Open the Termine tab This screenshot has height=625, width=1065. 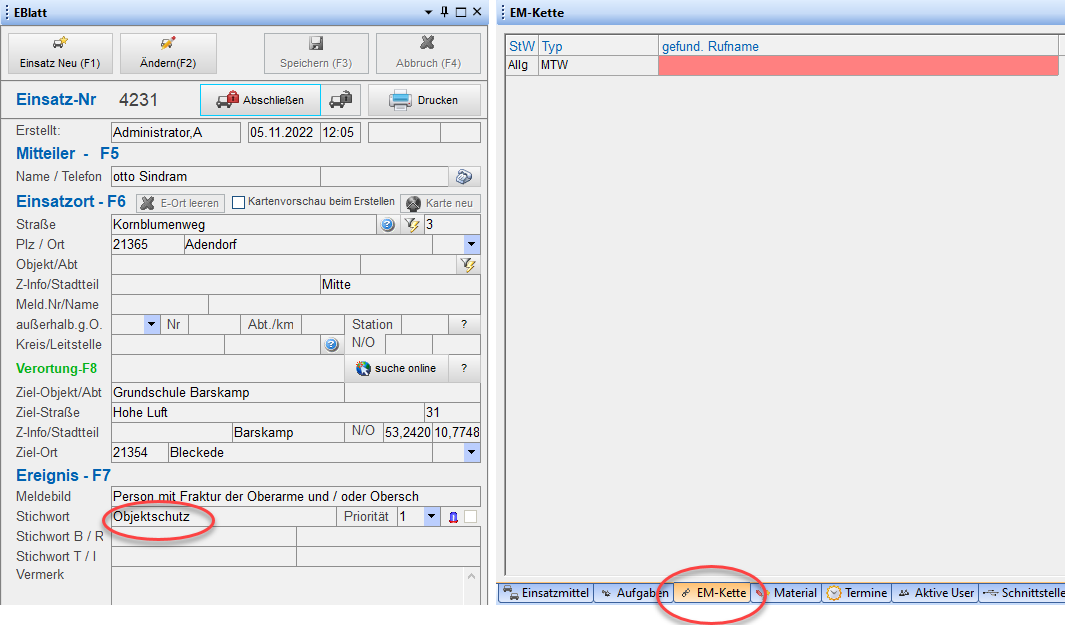tap(857, 593)
